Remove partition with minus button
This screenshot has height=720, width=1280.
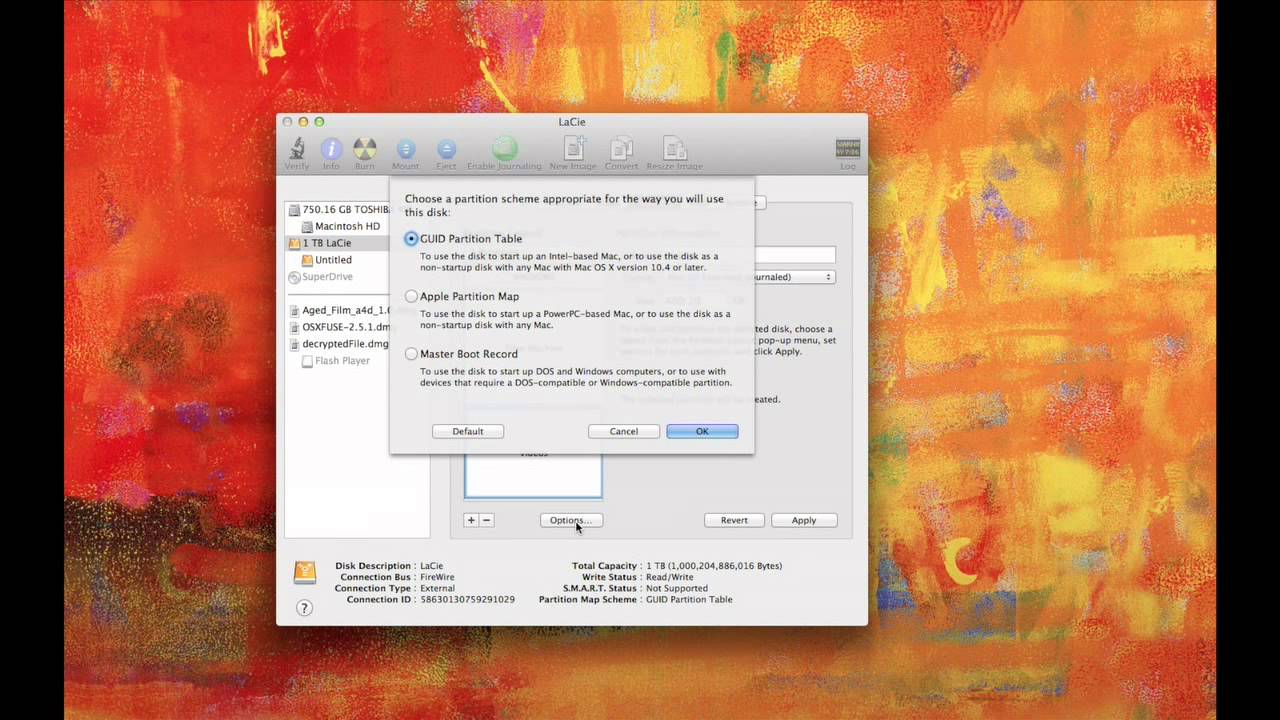click(487, 520)
